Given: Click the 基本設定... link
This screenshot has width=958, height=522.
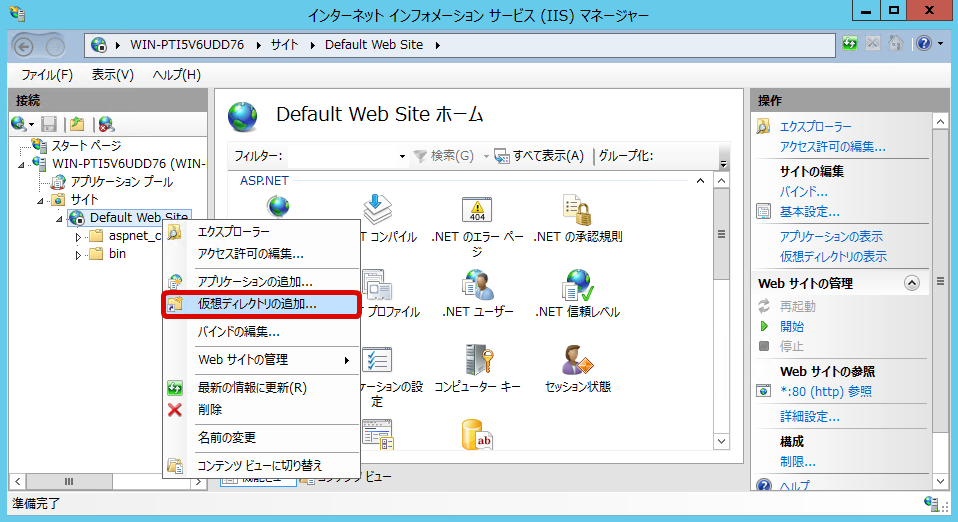Looking at the screenshot, I should (810, 211).
